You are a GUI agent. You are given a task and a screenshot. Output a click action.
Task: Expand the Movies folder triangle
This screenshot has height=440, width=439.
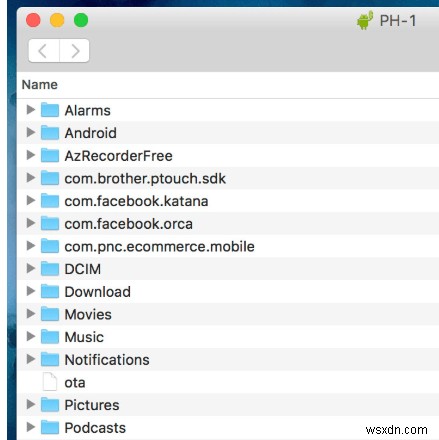(x=31, y=314)
